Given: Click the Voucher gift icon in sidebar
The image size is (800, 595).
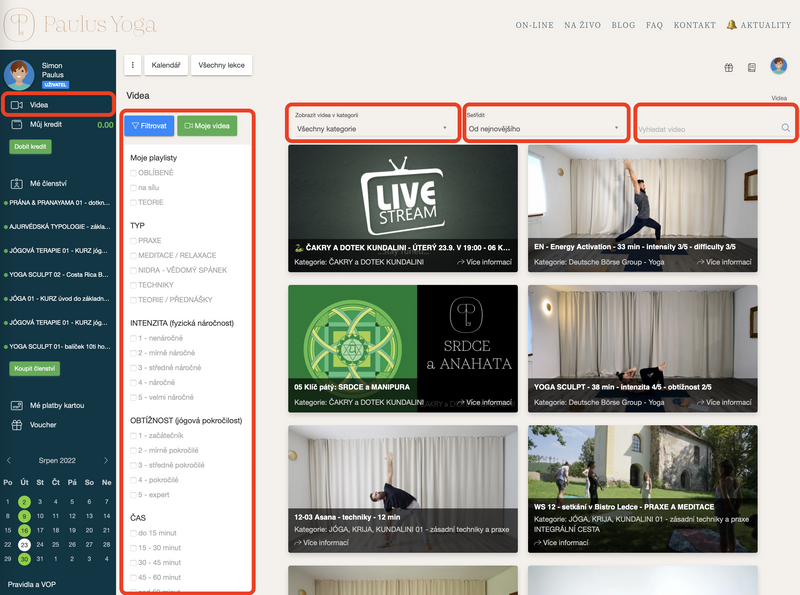Looking at the screenshot, I should coord(17,425).
